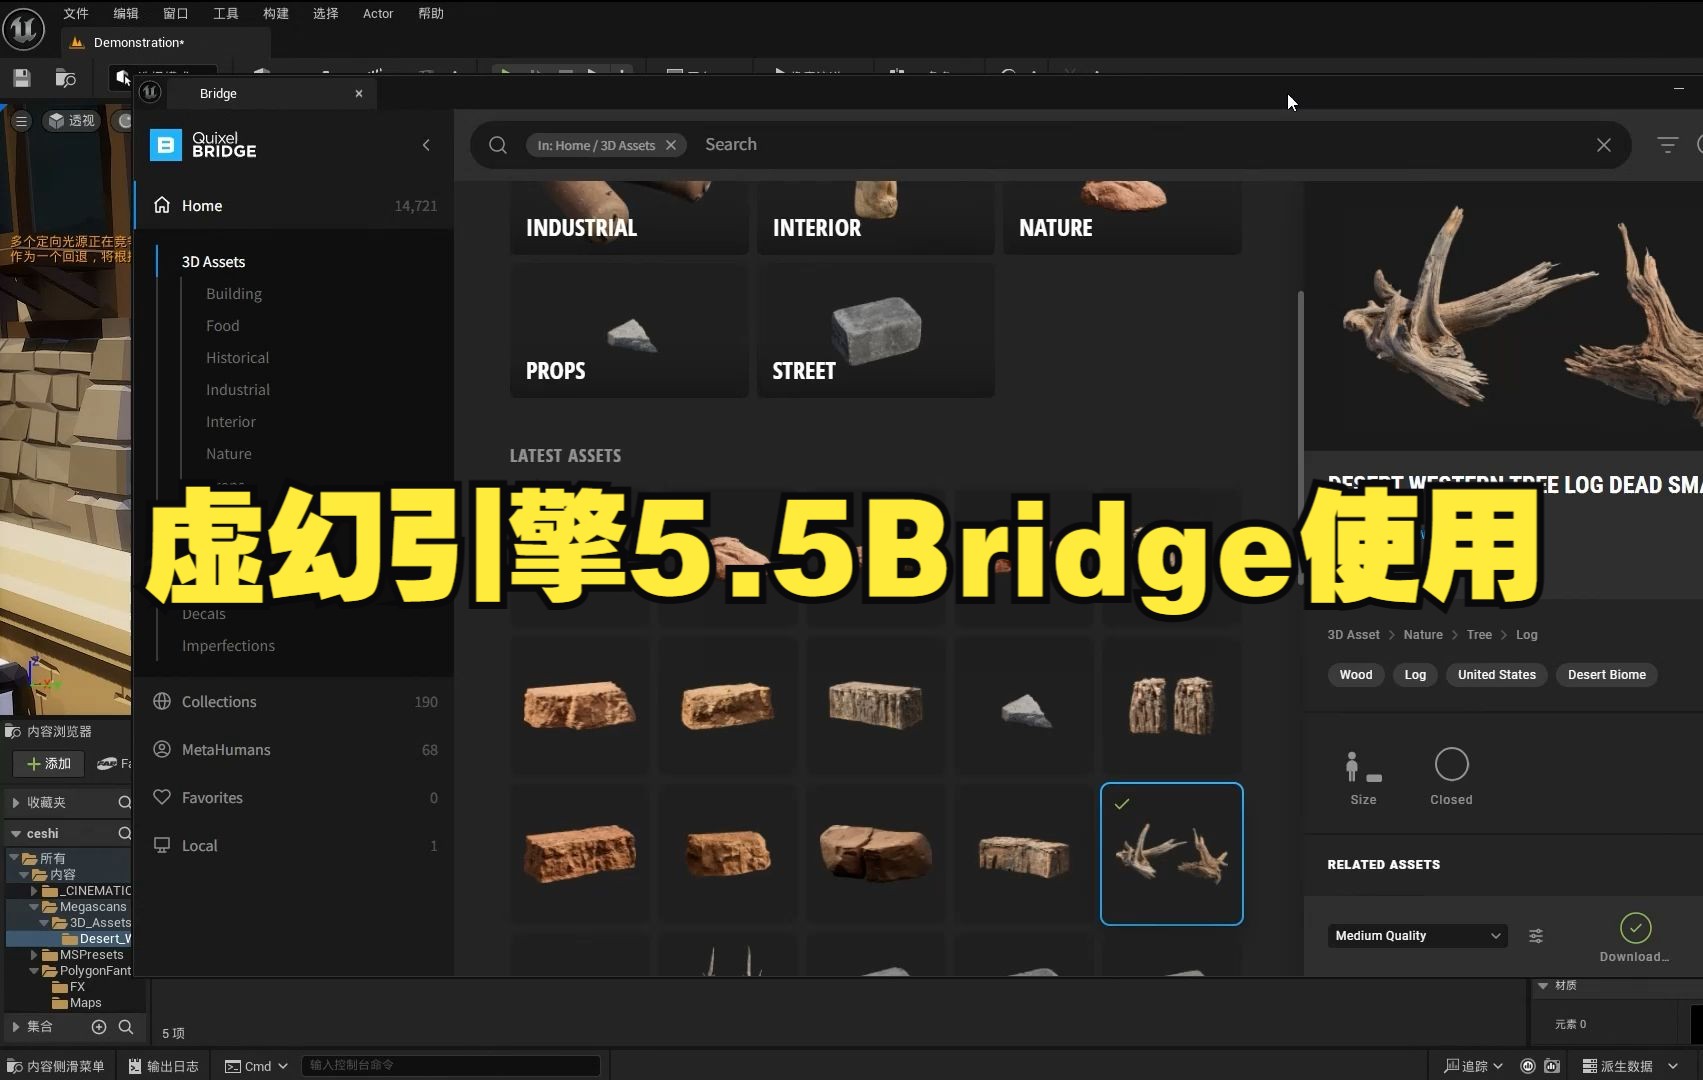Click the Home house icon in sidebar

(162, 205)
